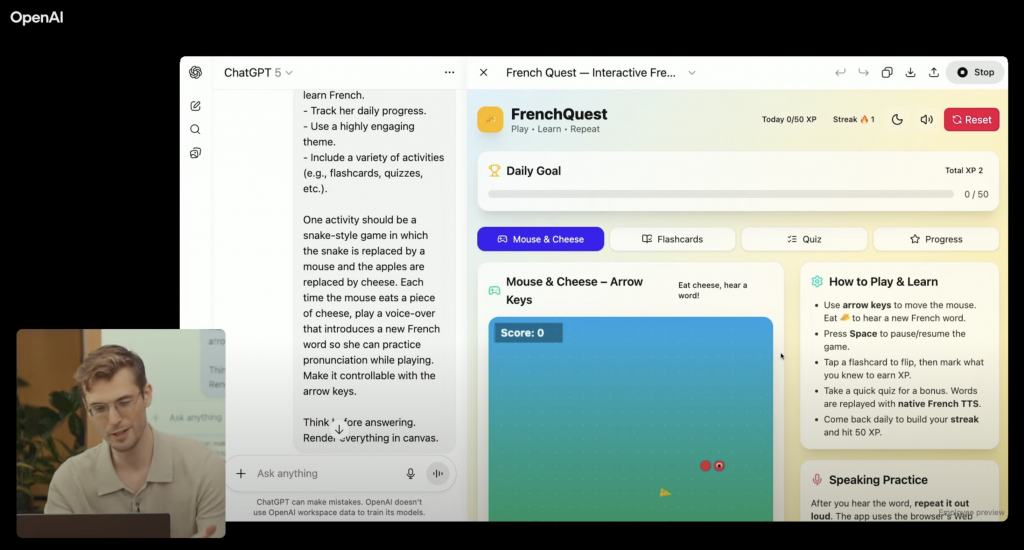
Task: Open the three-dot chat options menu
Action: 449,72
